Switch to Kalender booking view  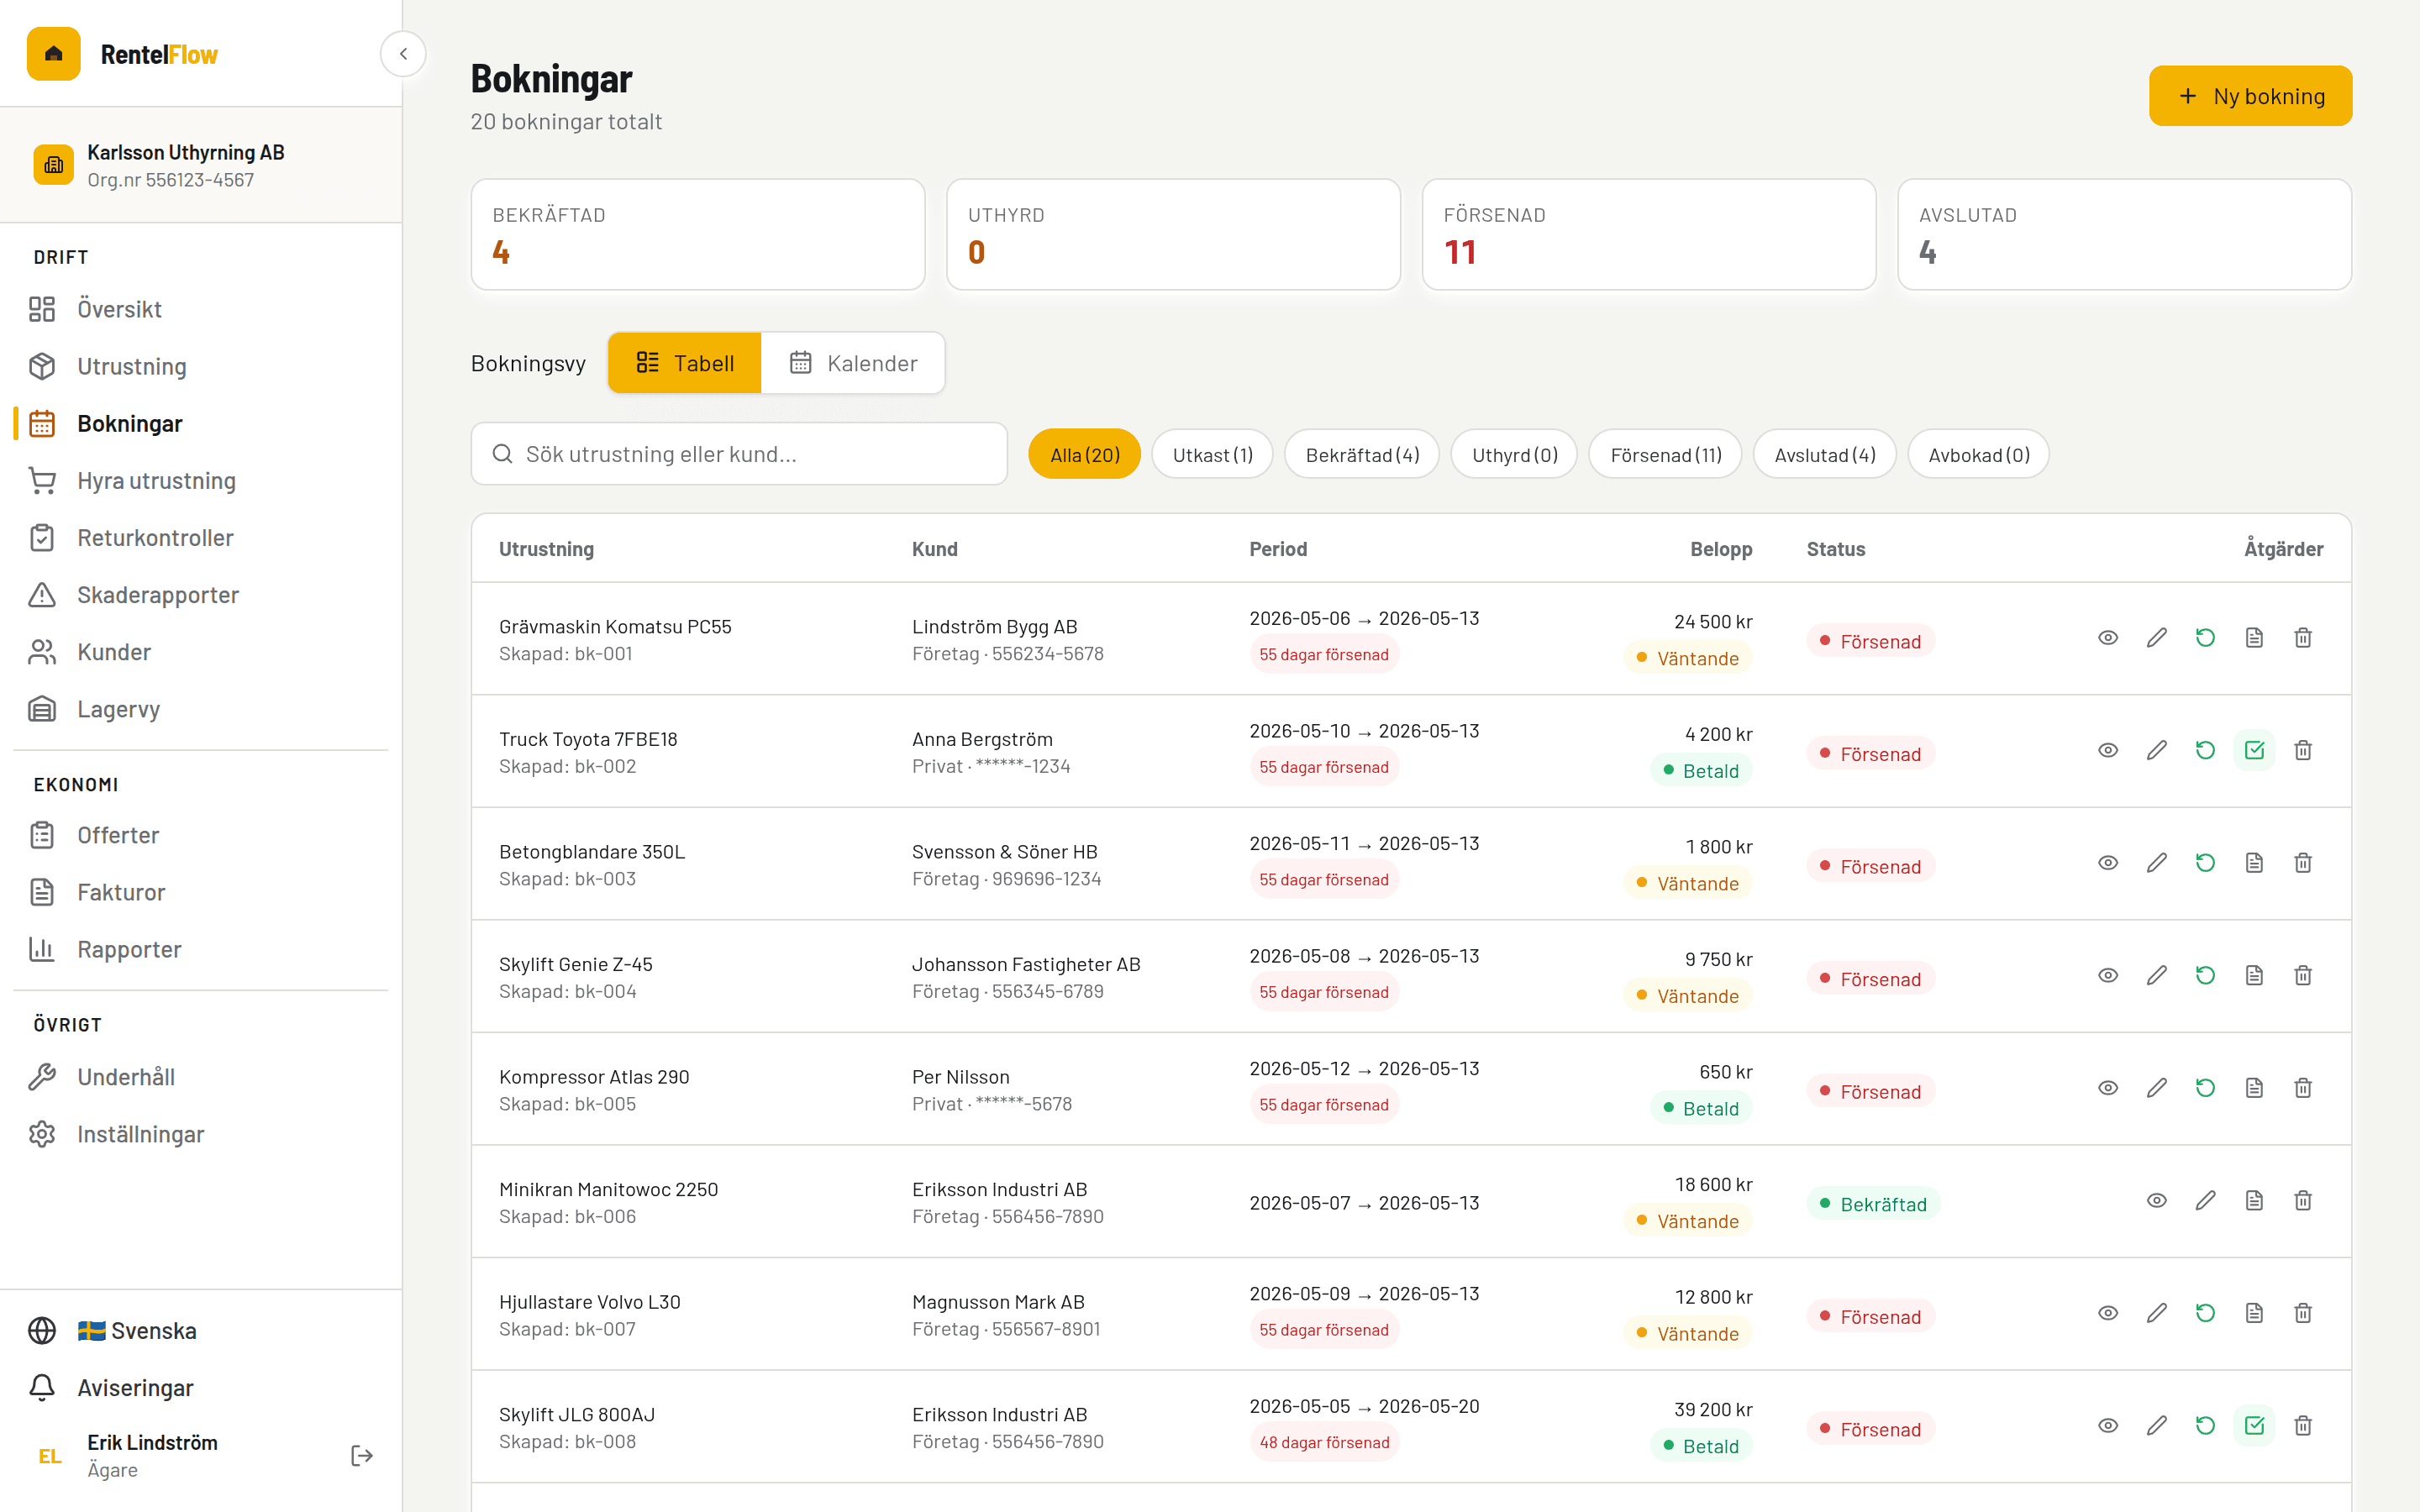click(853, 363)
